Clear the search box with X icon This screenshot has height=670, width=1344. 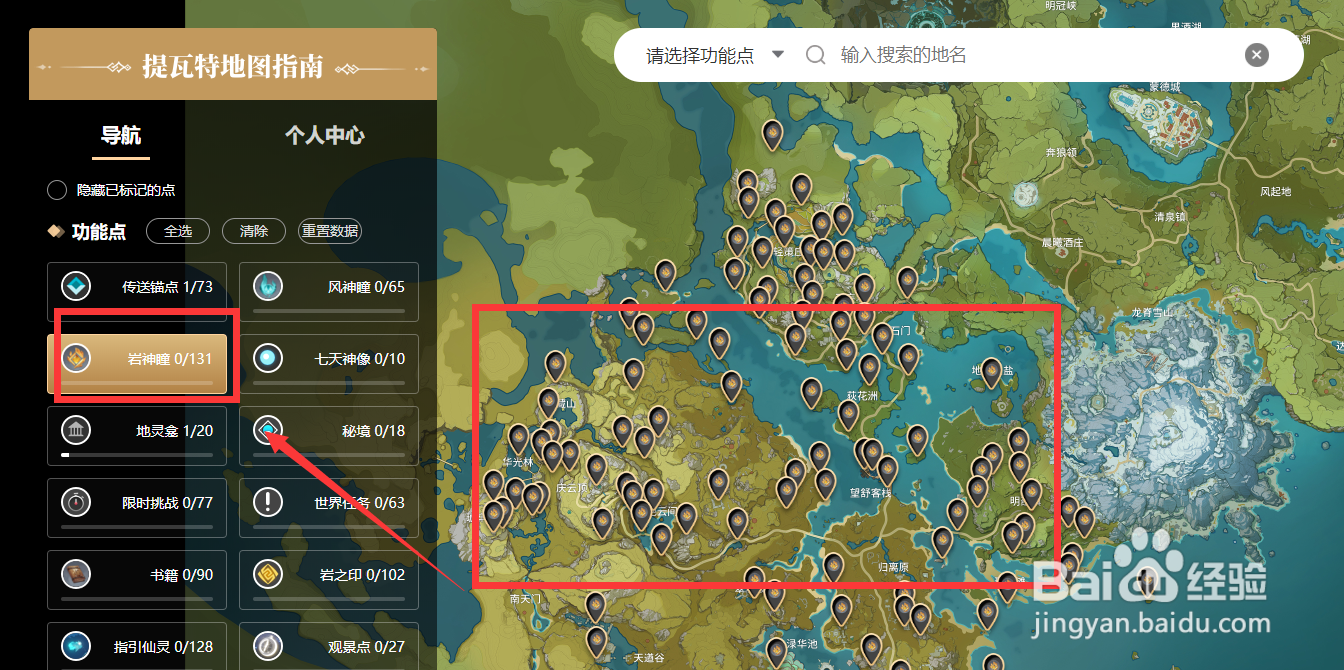pyautogui.click(x=1257, y=55)
